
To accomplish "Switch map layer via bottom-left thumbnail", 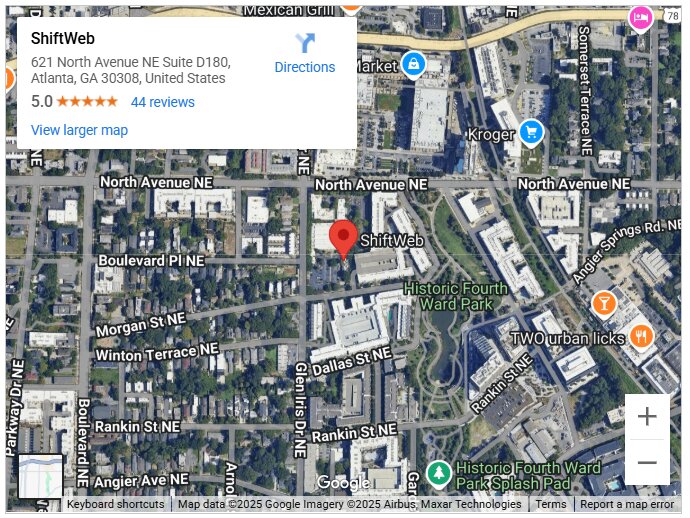I will [40, 477].
